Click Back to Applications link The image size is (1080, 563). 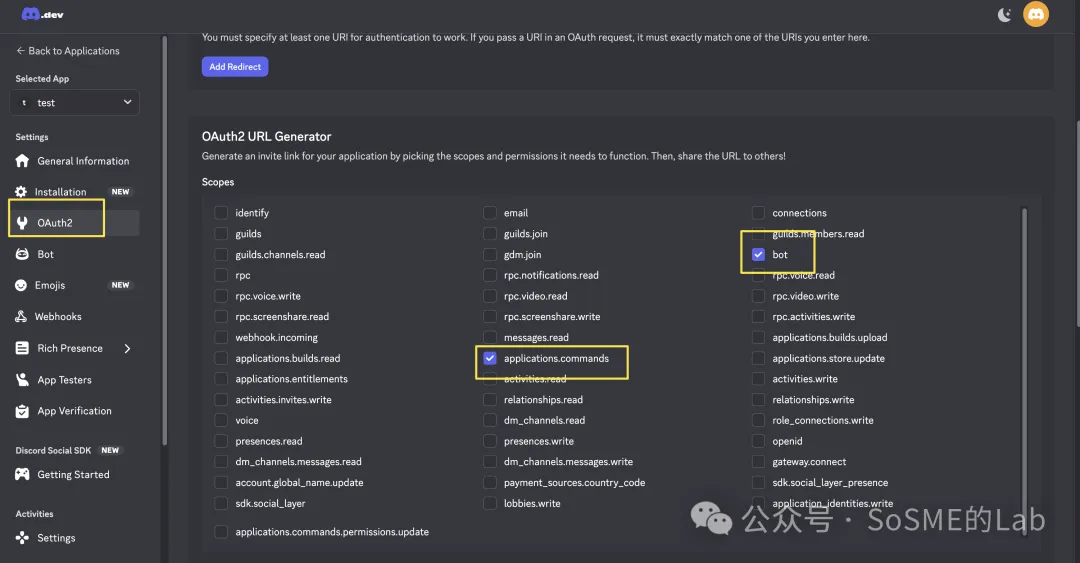(x=67, y=51)
